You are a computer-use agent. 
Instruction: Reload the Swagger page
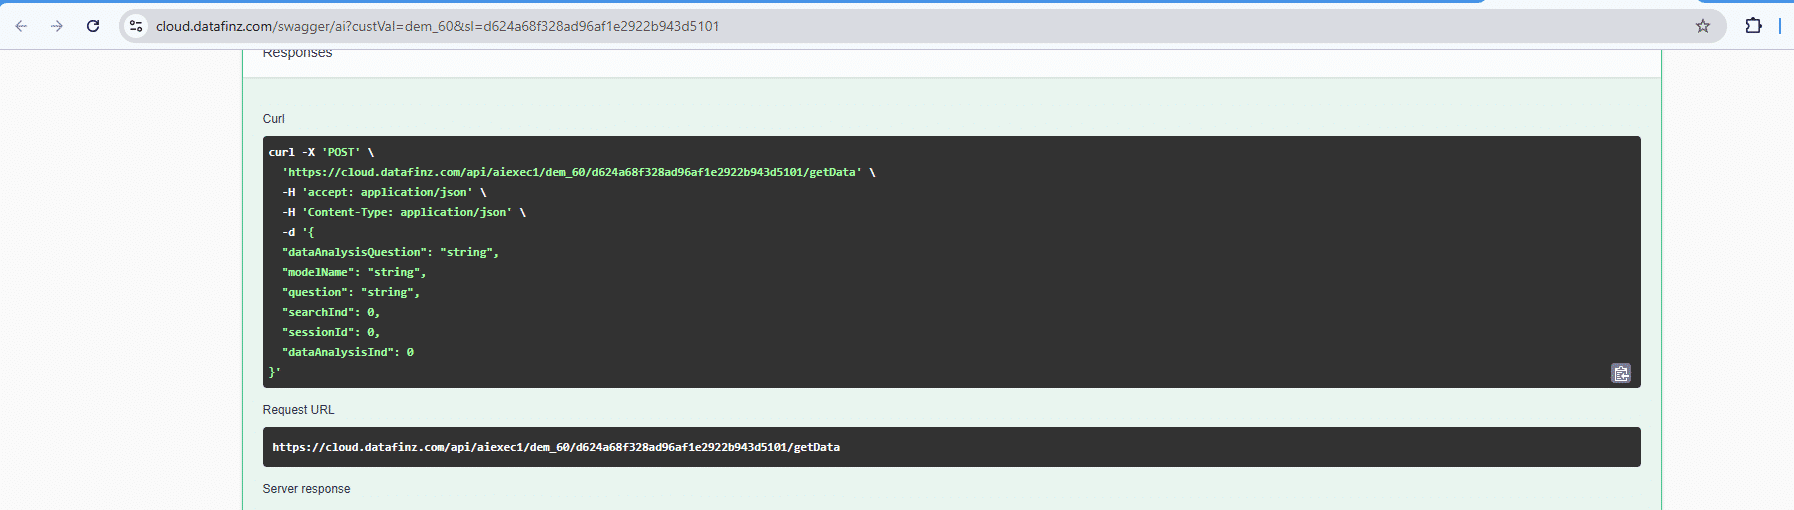(93, 26)
